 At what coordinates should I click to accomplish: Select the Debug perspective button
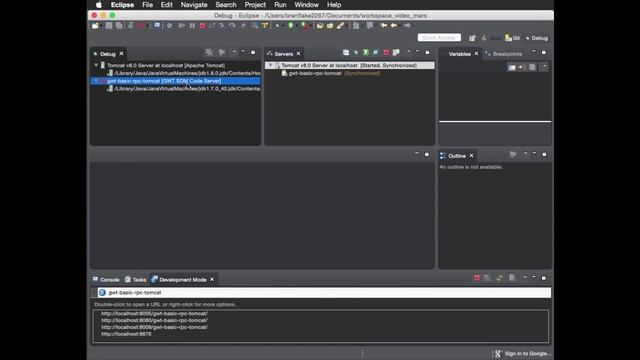[x=537, y=38]
